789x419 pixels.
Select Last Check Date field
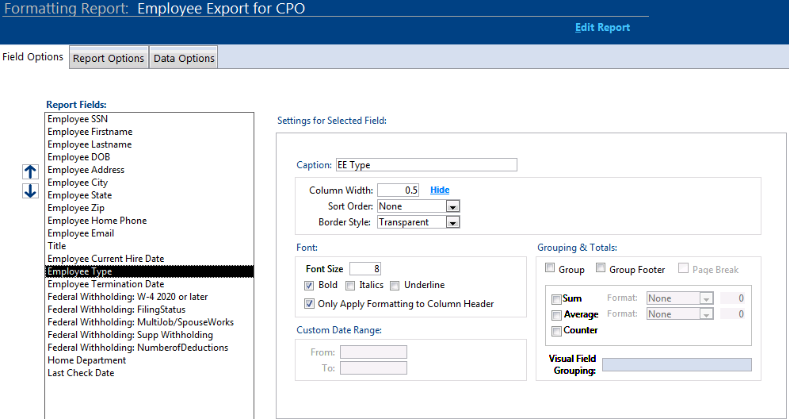point(149,373)
